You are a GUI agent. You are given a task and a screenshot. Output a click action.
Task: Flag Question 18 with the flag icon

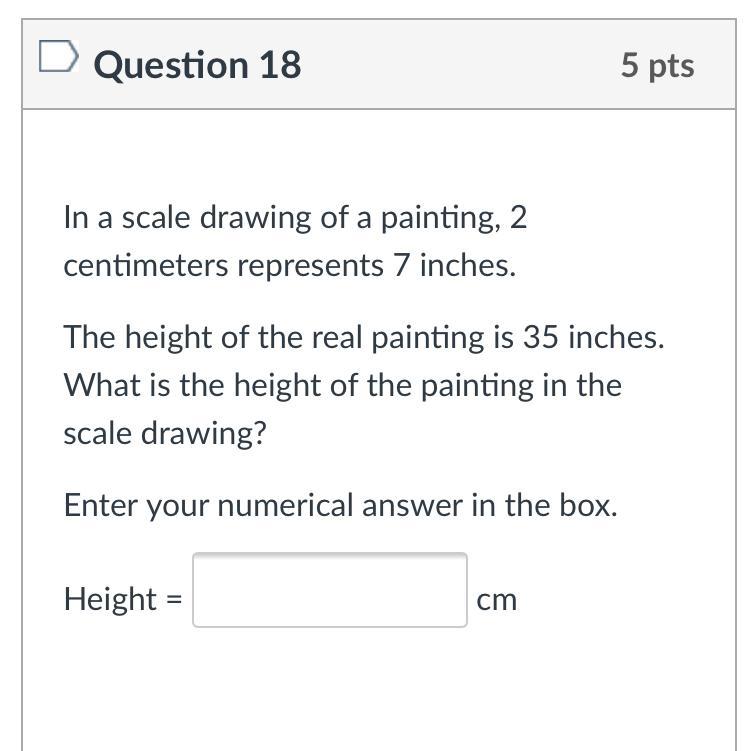click(x=58, y=59)
